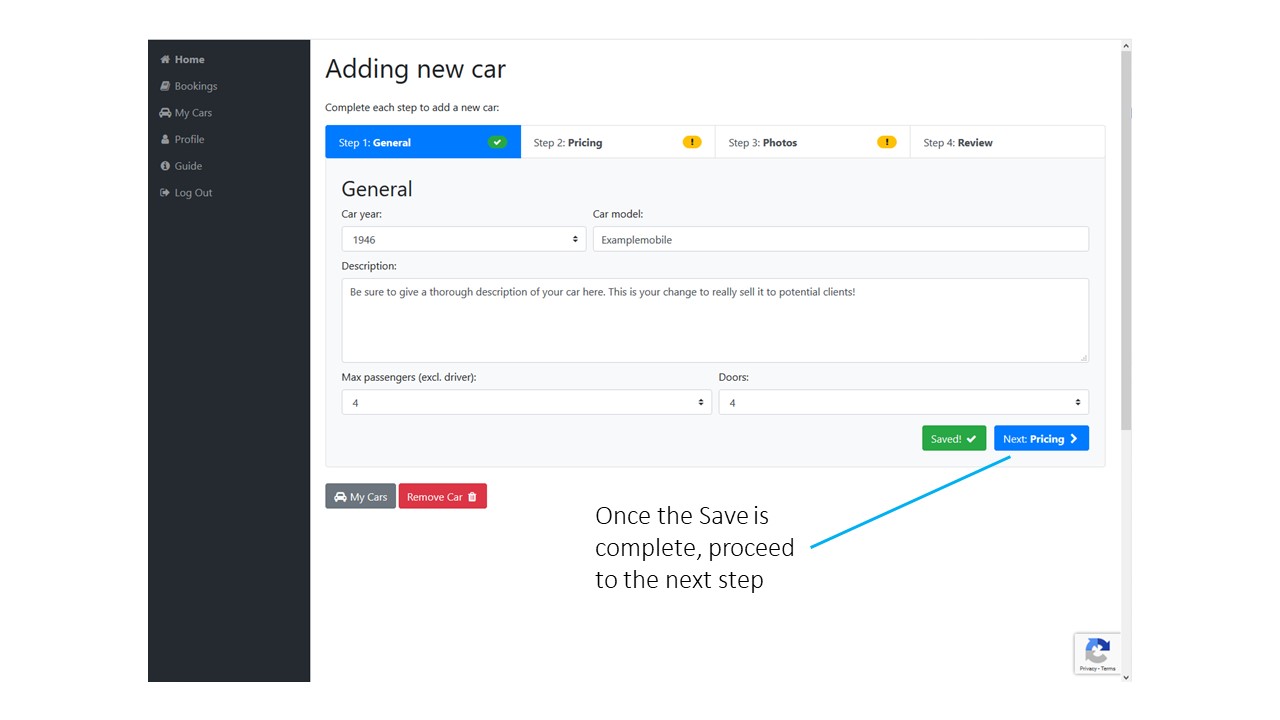This screenshot has height=720, width=1280.
Task: Click car icon on gray My Cars button
Action: coord(340,497)
